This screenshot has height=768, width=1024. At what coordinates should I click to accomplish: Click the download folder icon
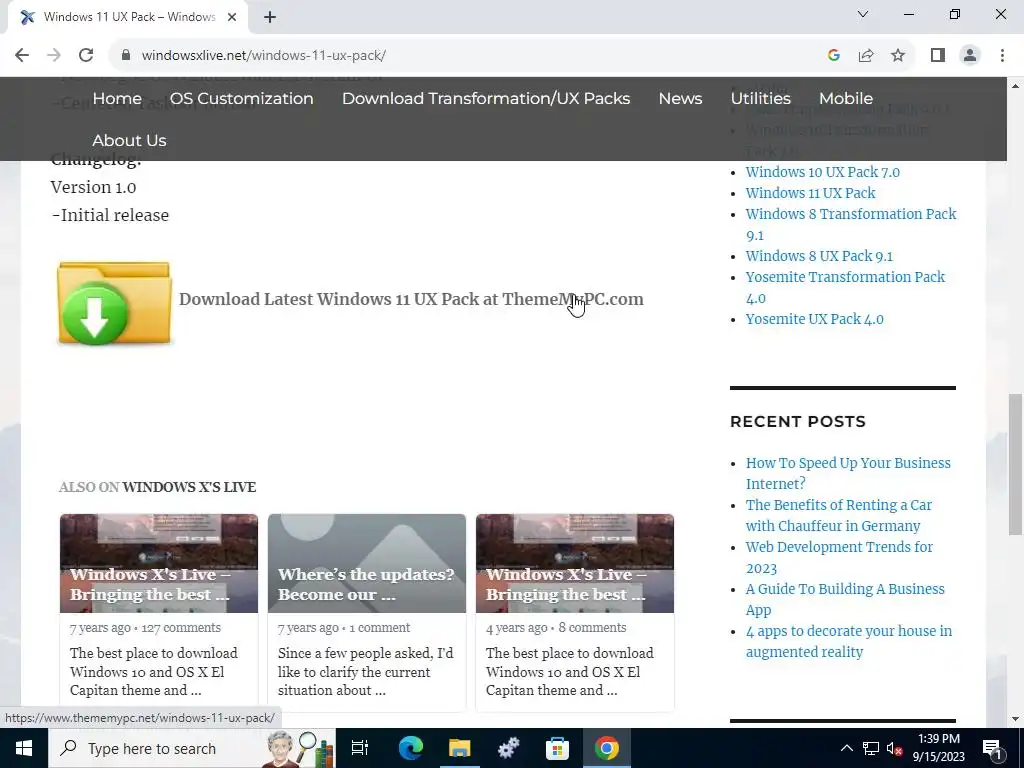pos(114,302)
